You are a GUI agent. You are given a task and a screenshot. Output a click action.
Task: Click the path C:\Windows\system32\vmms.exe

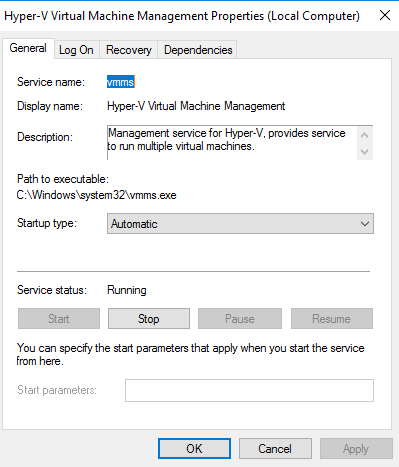[x=96, y=195]
